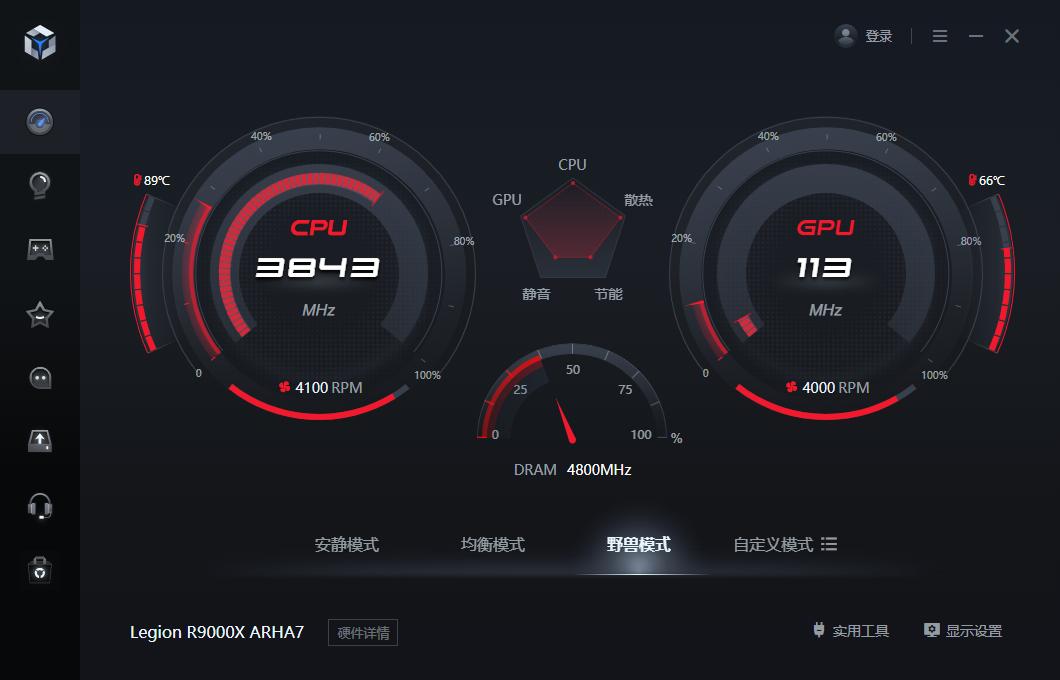This screenshot has height=680, width=1060.
Task: Expand the 自定义模式 list icon
Action: 829,544
